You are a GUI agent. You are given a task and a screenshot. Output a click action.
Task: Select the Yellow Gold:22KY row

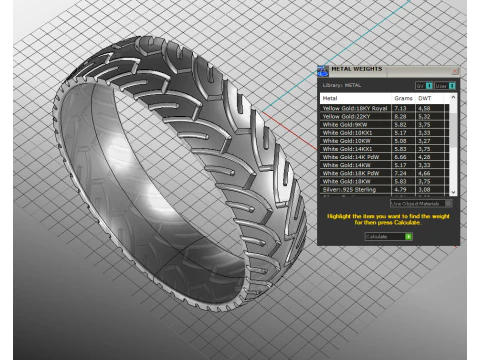click(x=385, y=116)
